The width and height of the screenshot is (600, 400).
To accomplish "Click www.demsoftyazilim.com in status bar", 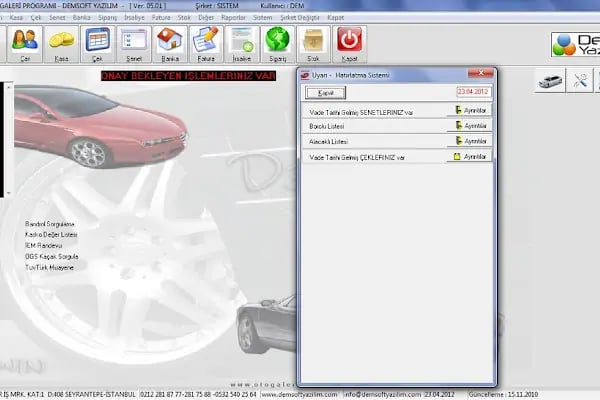I will click(300, 394).
